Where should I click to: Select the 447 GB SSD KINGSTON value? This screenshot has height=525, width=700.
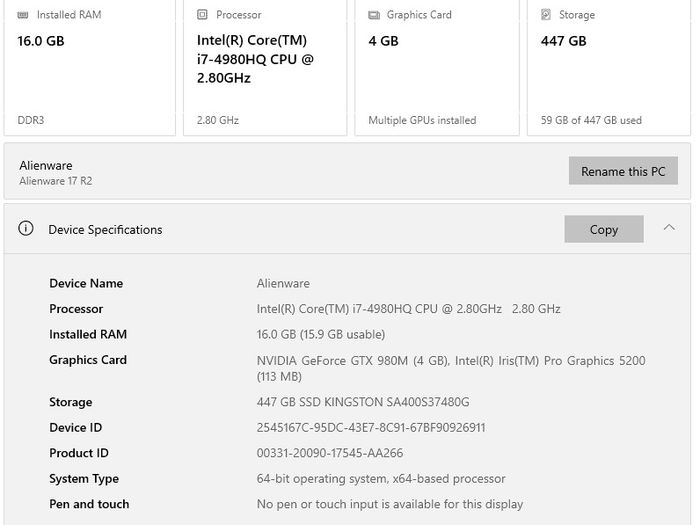[x=363, y=402]
